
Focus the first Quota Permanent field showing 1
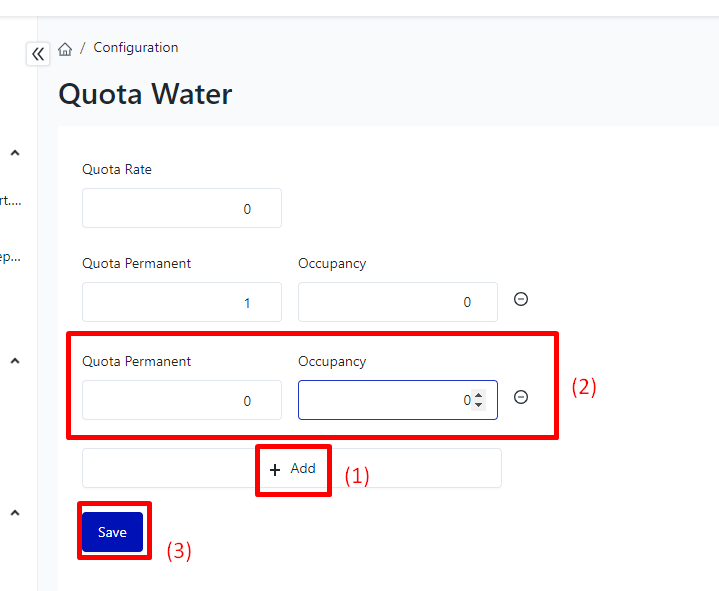coord(182,302)
